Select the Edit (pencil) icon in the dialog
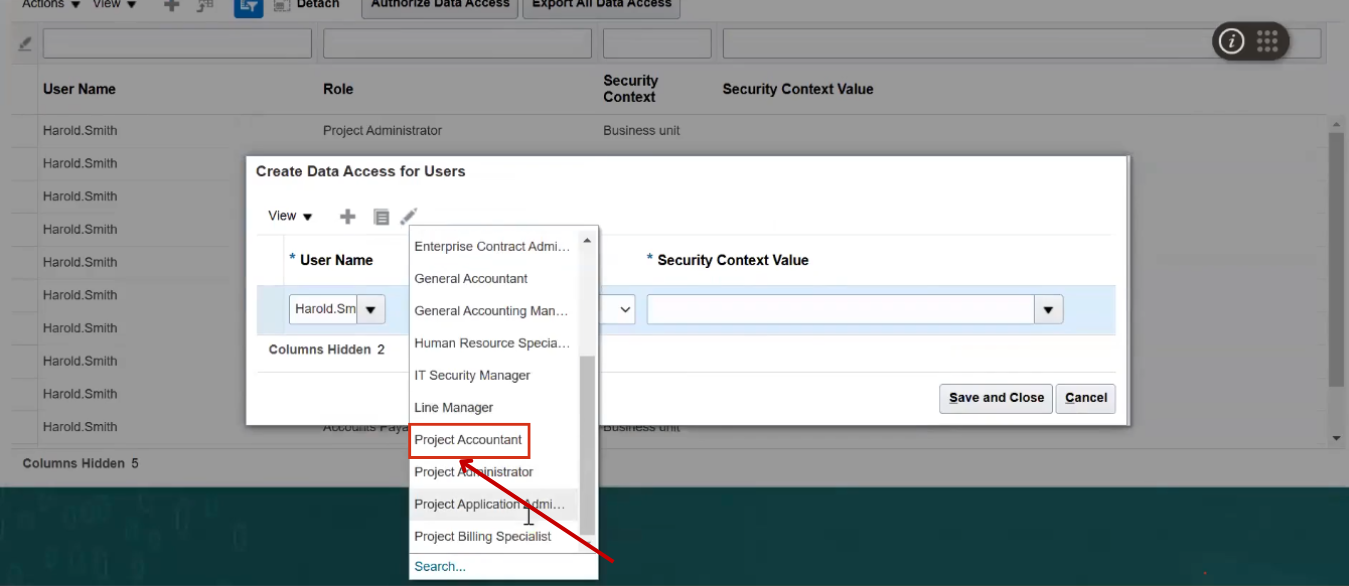This screenshot has width=1349, height=586. click(408, 215)
